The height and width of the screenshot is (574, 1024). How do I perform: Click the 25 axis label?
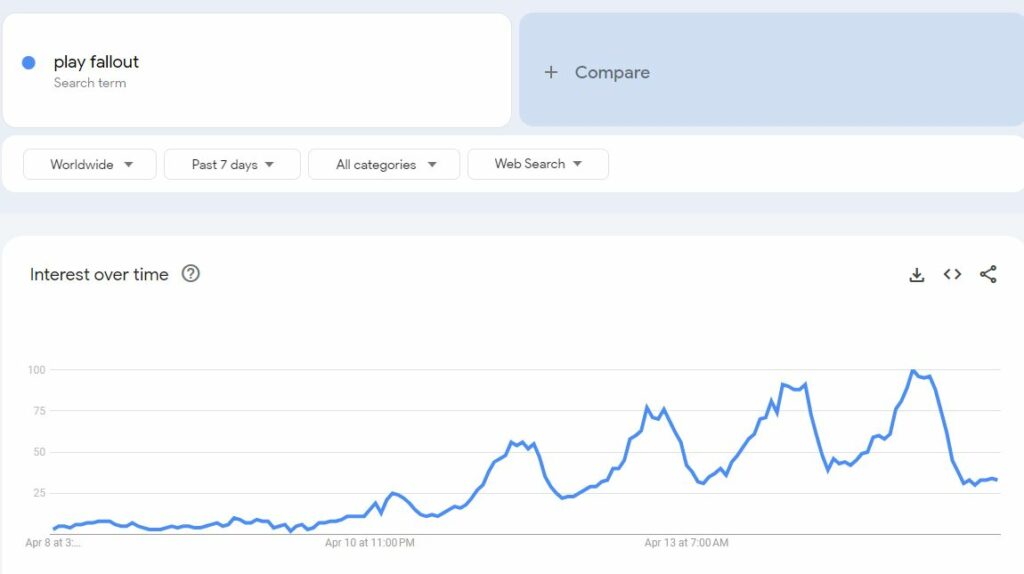click(39, 493)
